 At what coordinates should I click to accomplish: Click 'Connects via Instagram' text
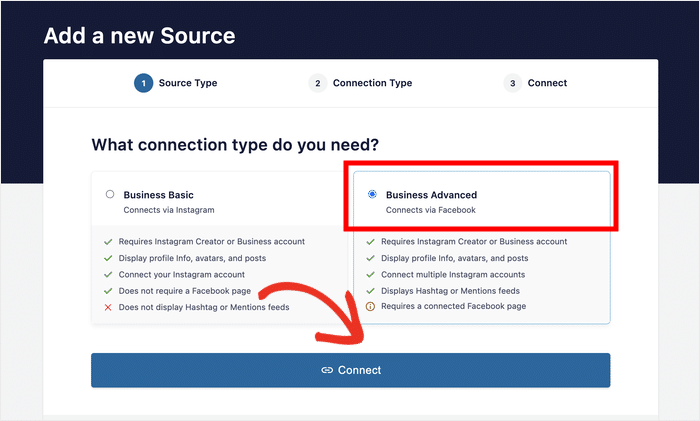coord(169,210)
